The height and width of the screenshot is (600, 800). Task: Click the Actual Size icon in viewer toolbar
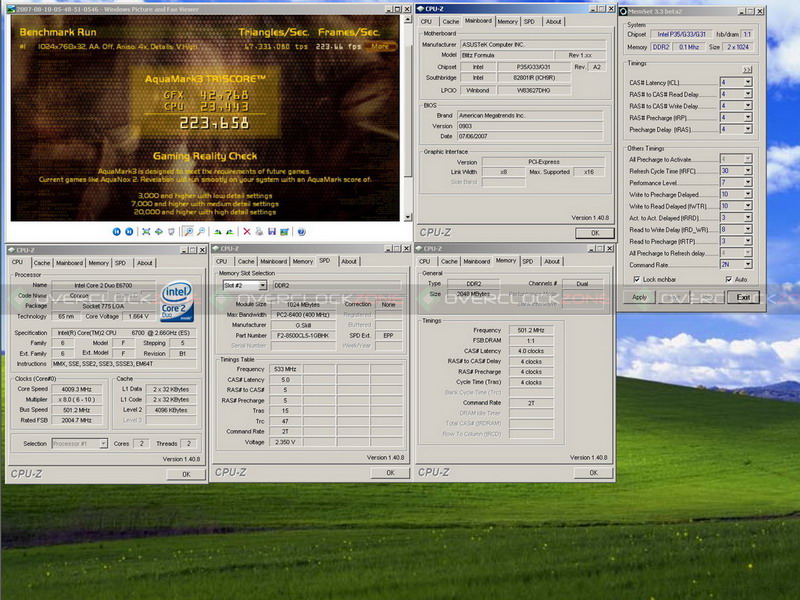(159, 232)
